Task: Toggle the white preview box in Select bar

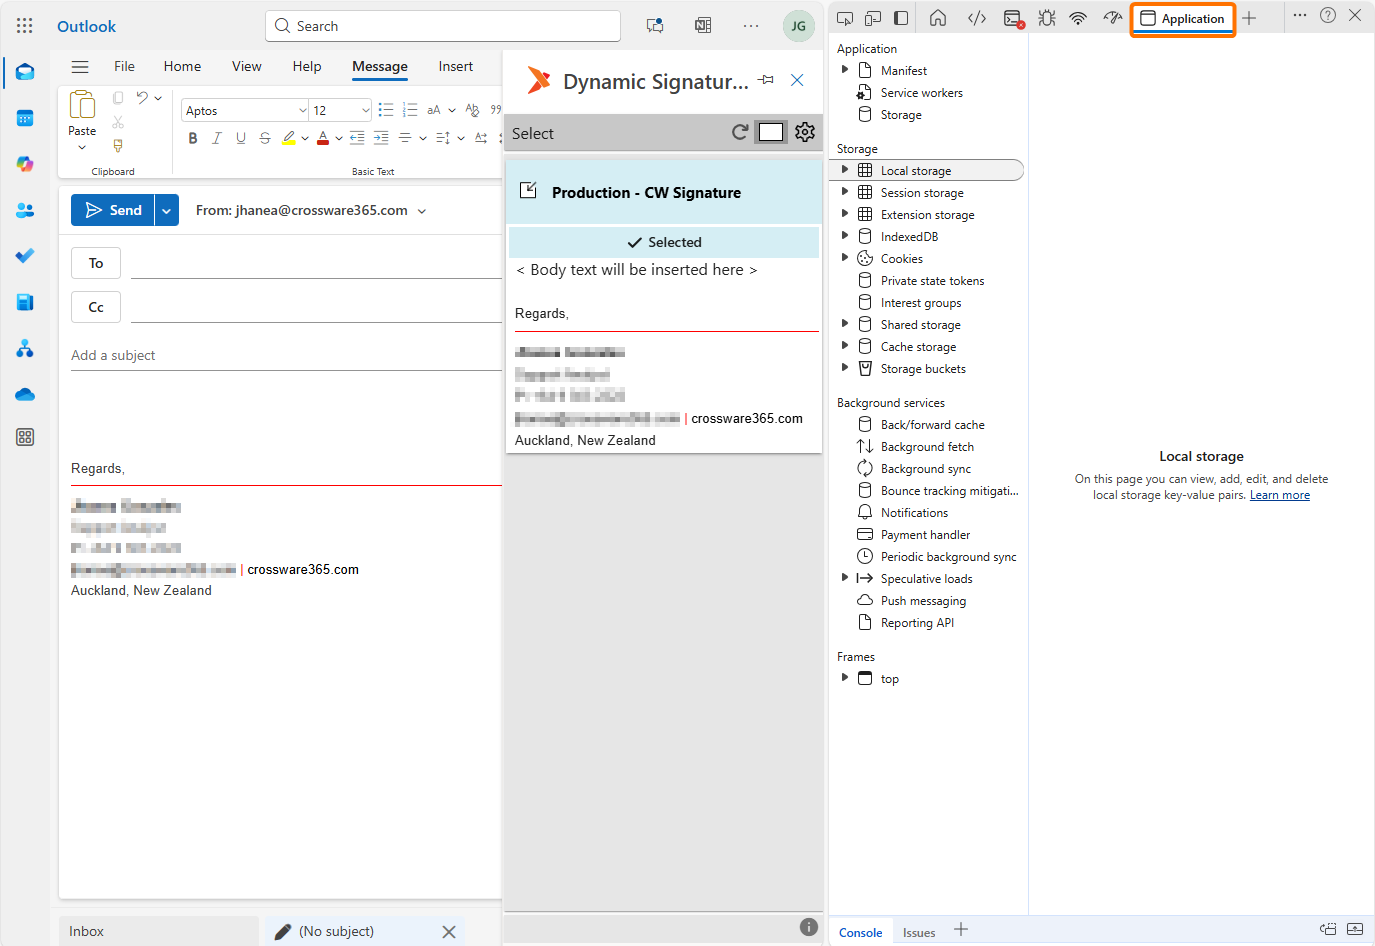Action: click(771, 132)
